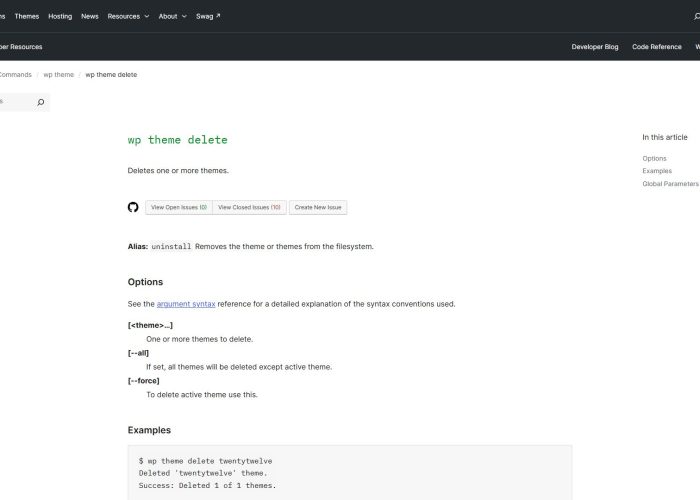Click the uninstall alias code text

tap(171, 246)
